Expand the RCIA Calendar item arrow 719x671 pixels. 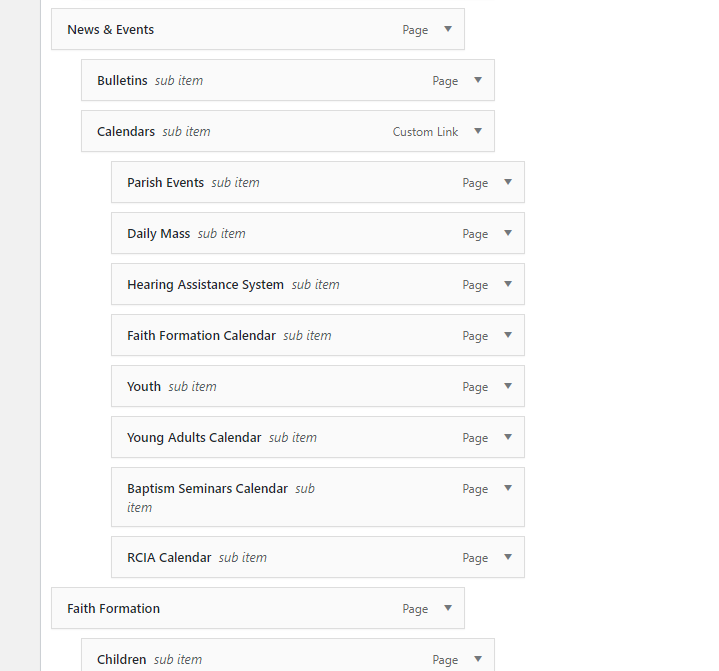click(508, 557)
